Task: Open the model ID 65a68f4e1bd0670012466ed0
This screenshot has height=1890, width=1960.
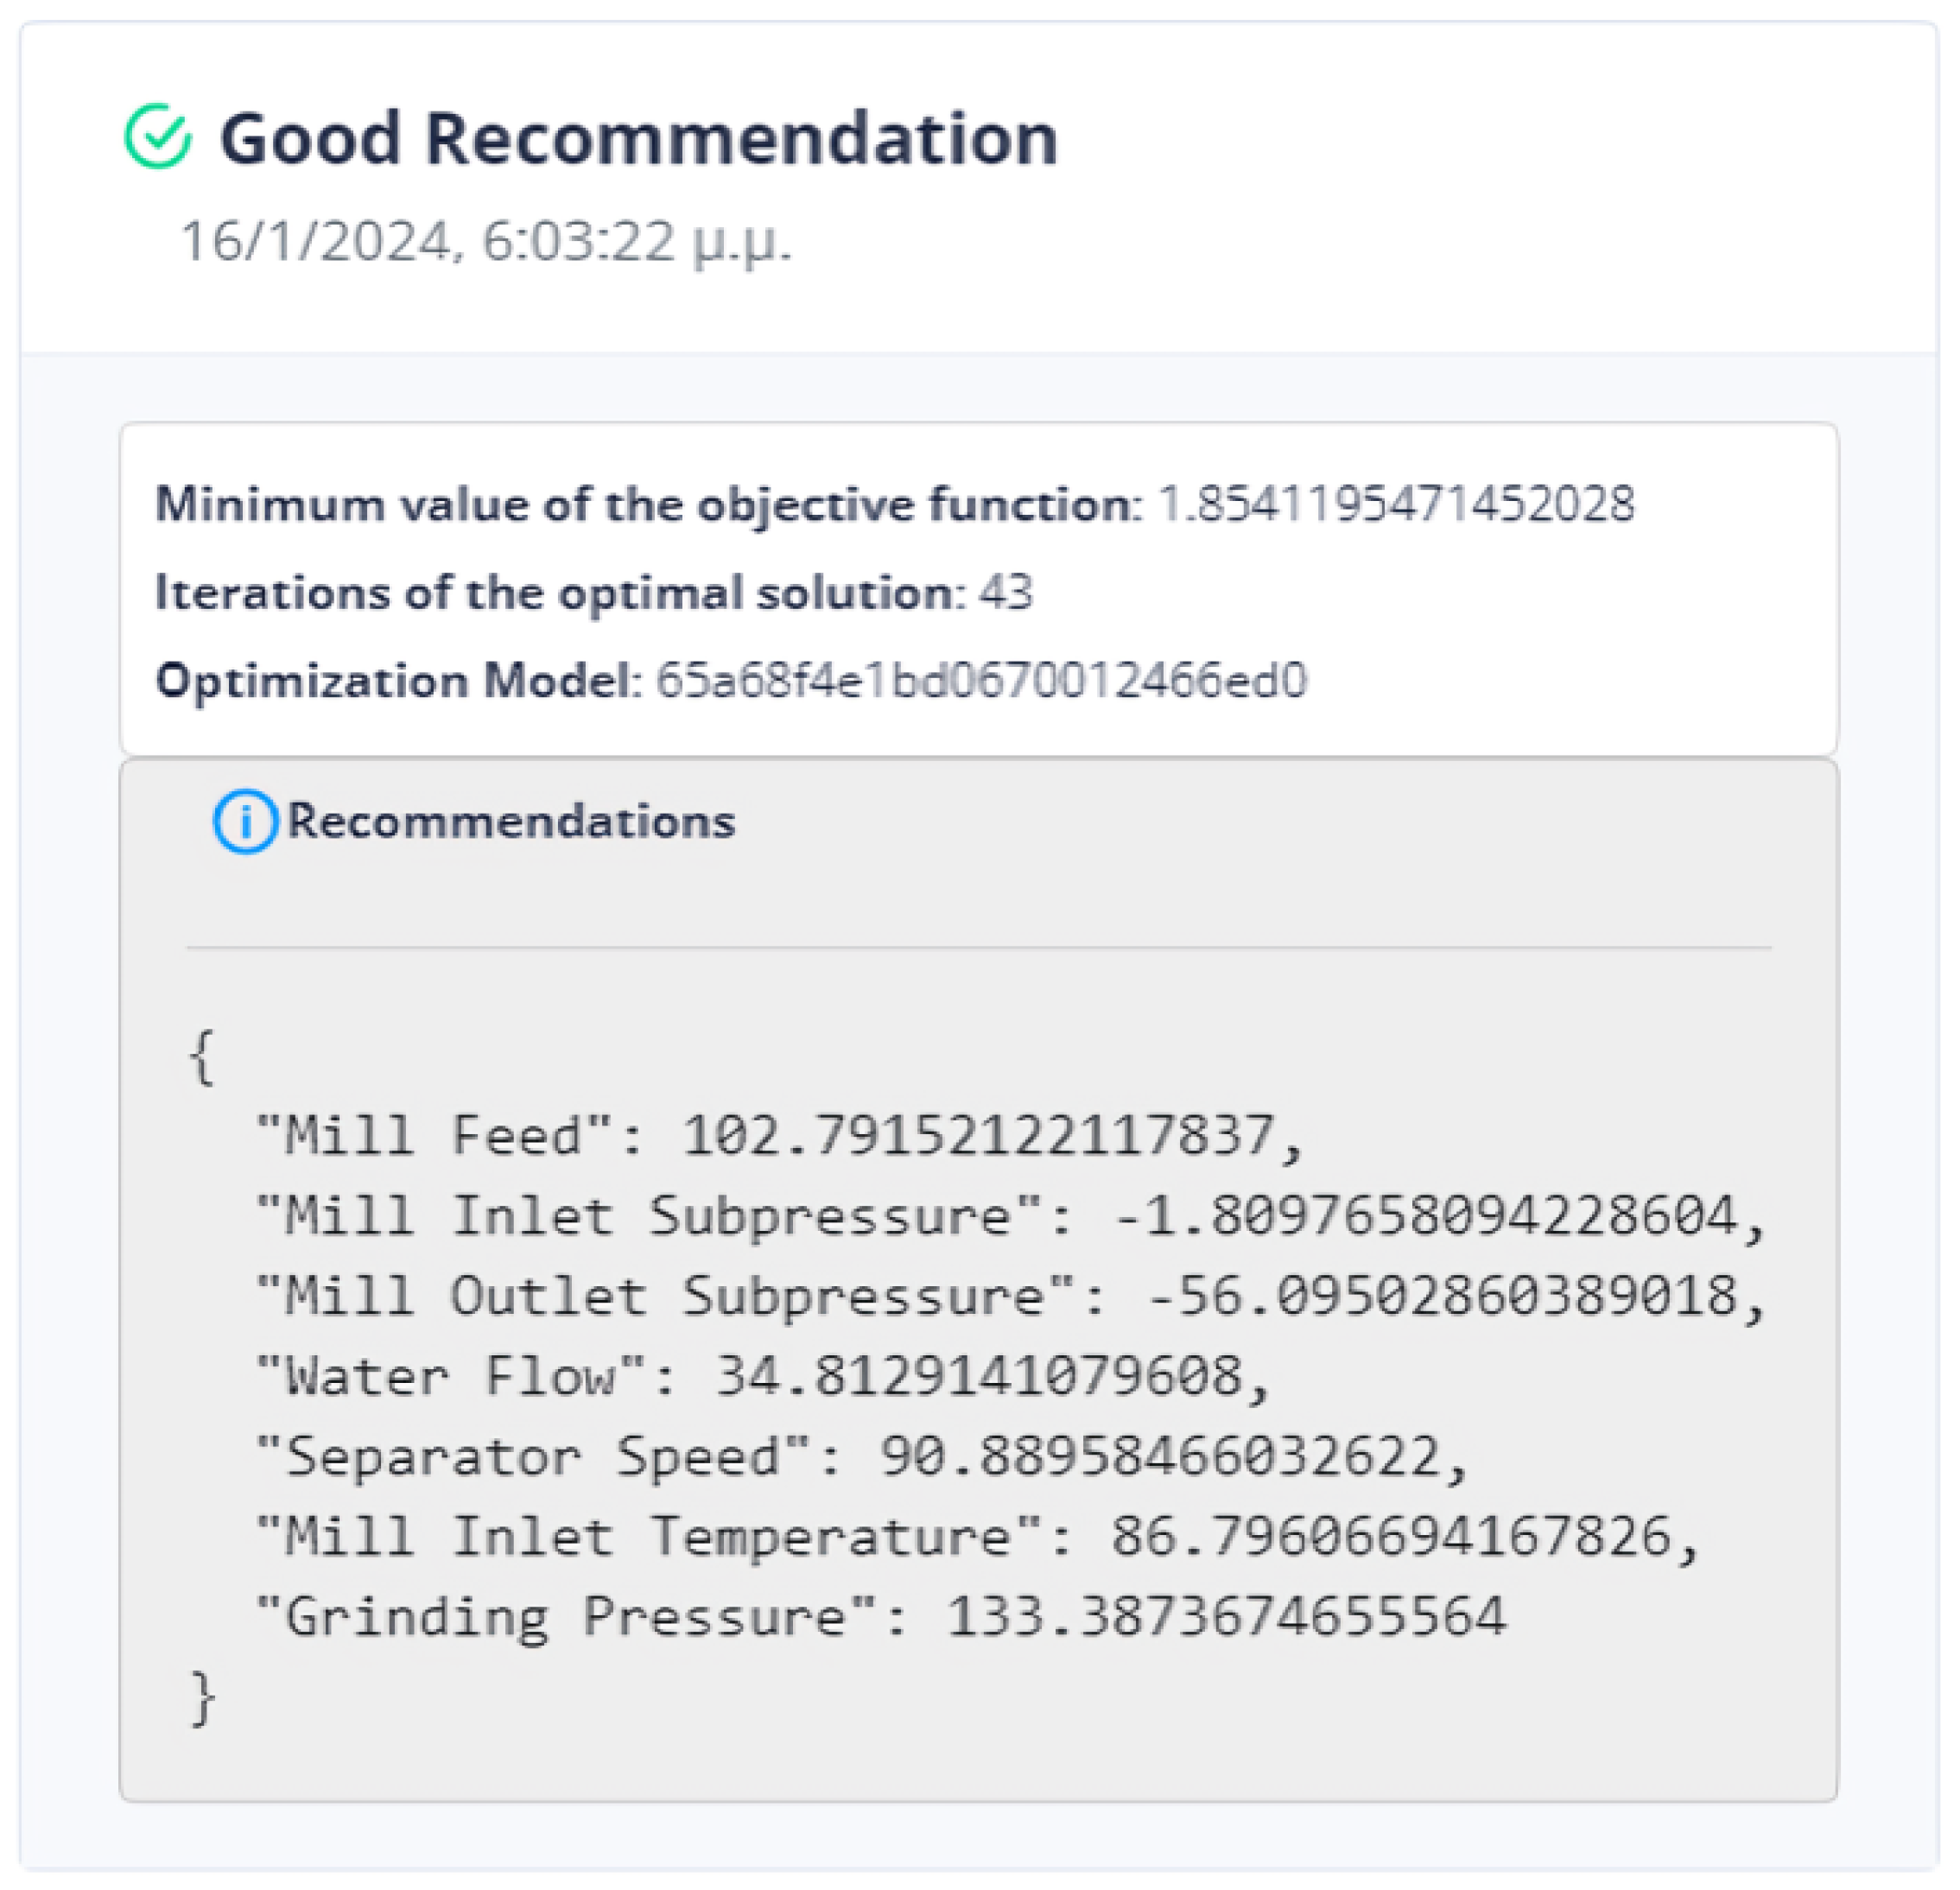Action: (981, 681)
